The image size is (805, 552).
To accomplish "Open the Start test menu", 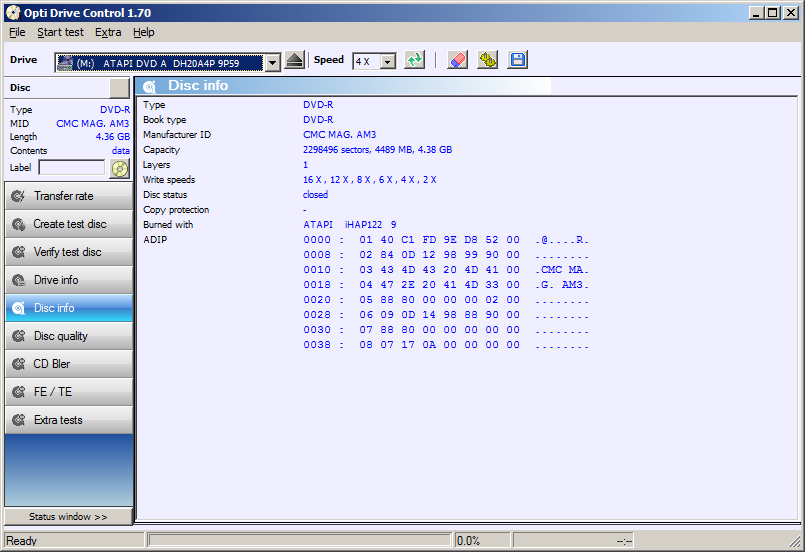I will tap(60, 32).
